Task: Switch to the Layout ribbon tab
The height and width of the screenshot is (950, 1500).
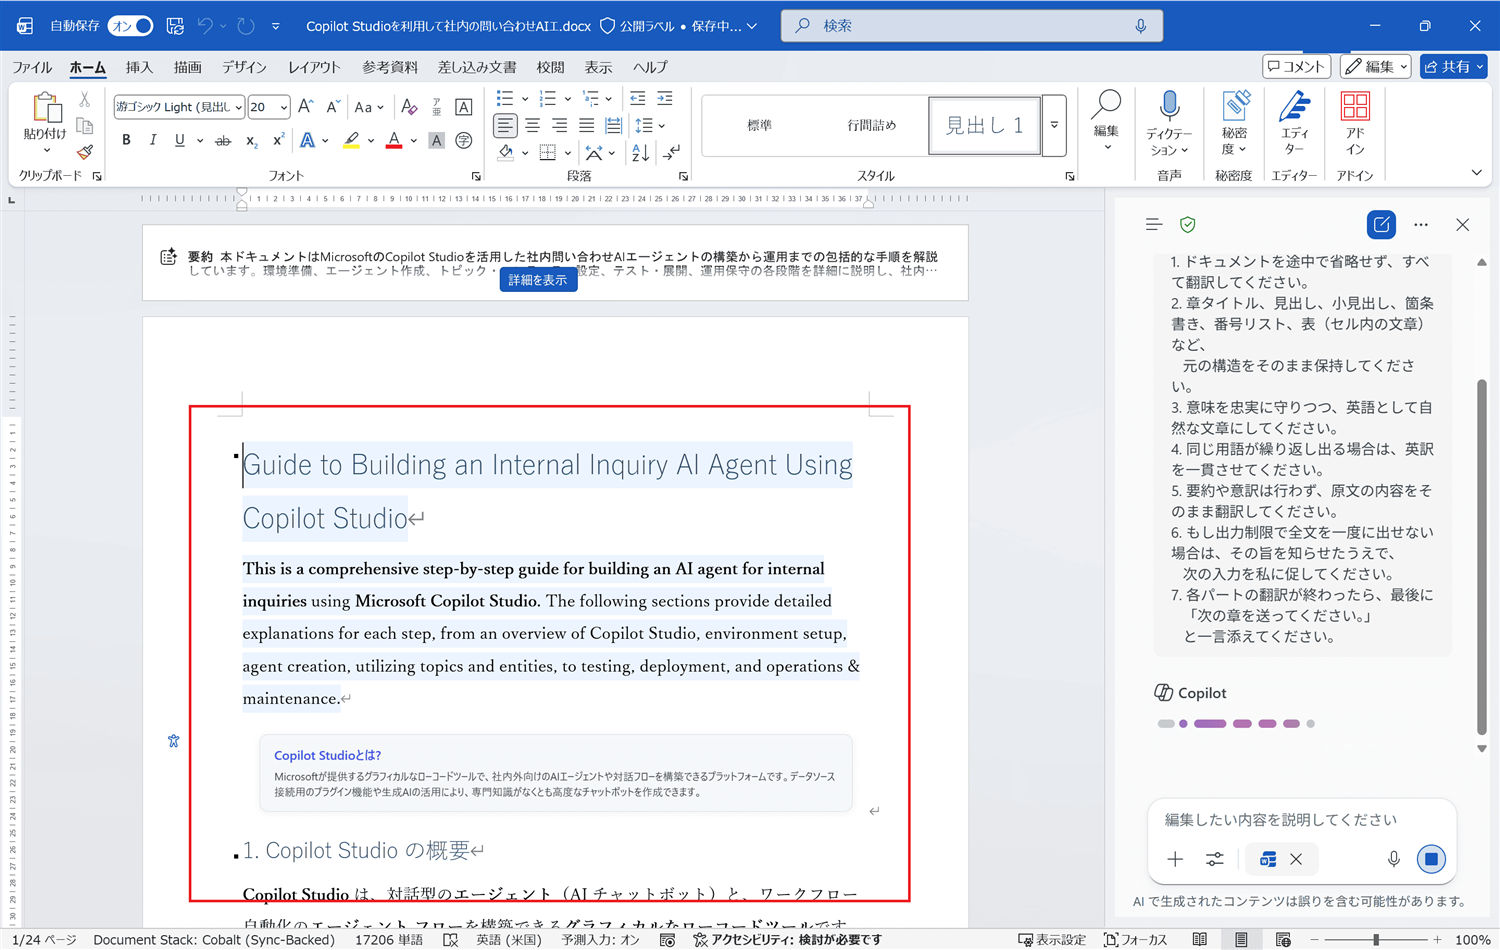Action: point(314,67)
